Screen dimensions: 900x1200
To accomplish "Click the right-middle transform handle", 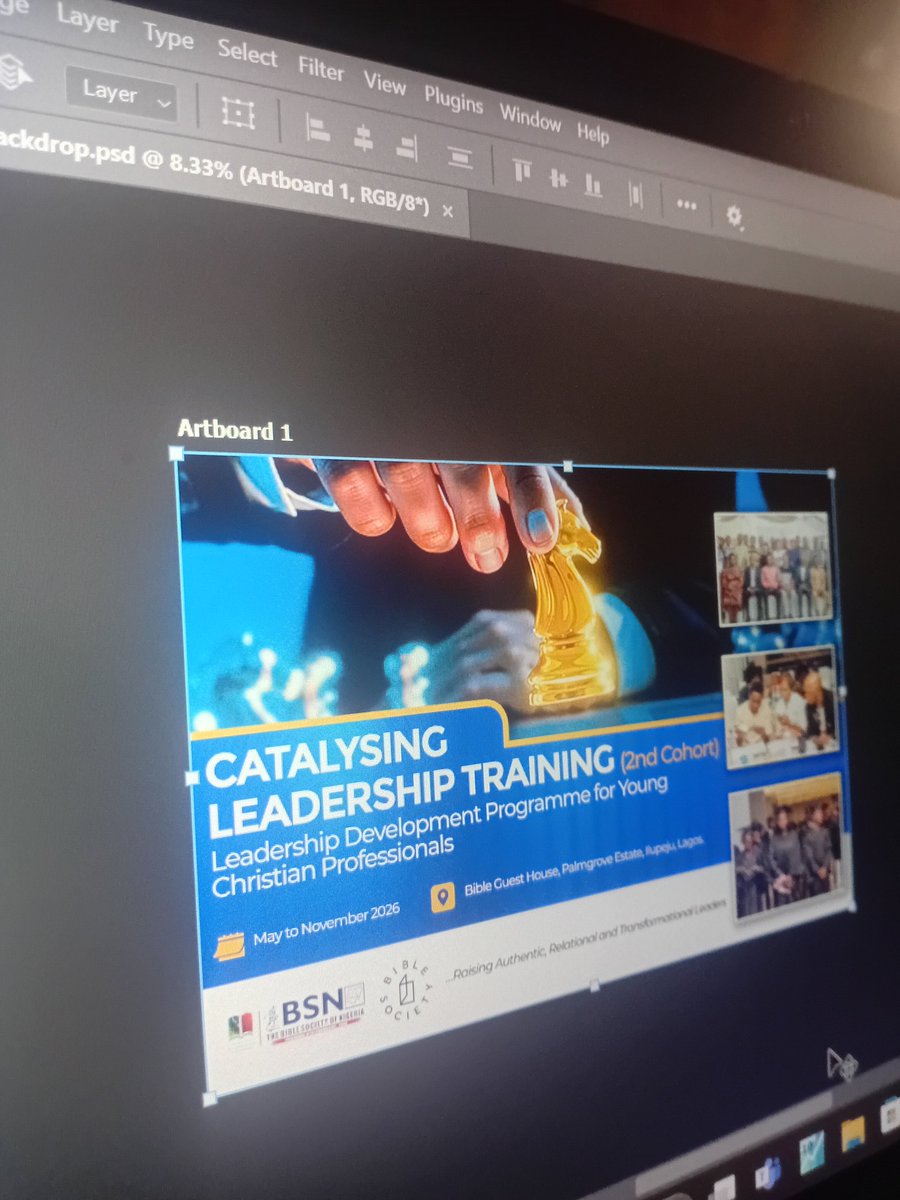I will [x=842, y=691].
